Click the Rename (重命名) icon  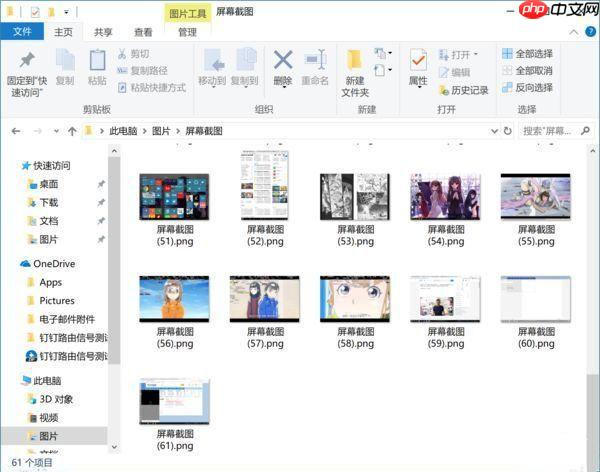(x=315, y=66)
